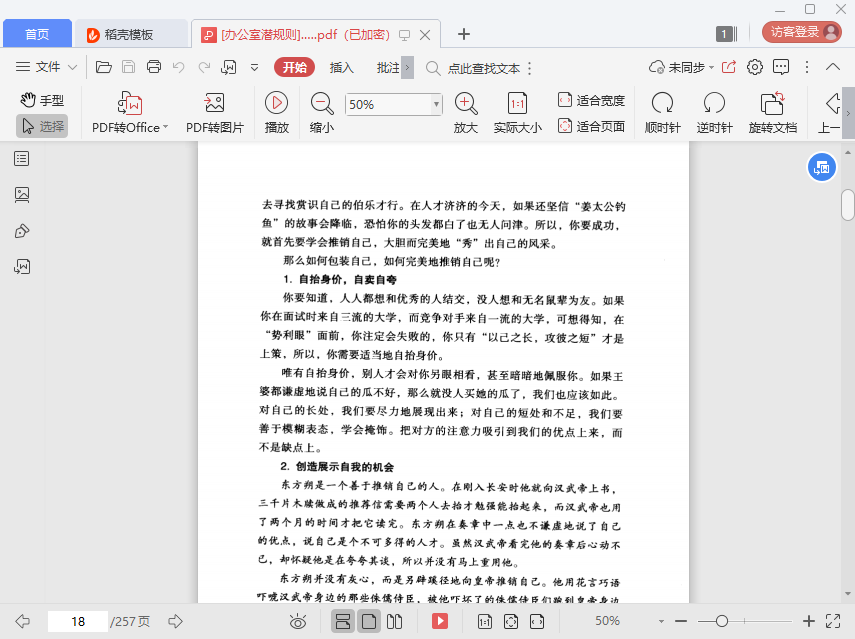Choose 适合宽度 fit width option

coord(592,100)
